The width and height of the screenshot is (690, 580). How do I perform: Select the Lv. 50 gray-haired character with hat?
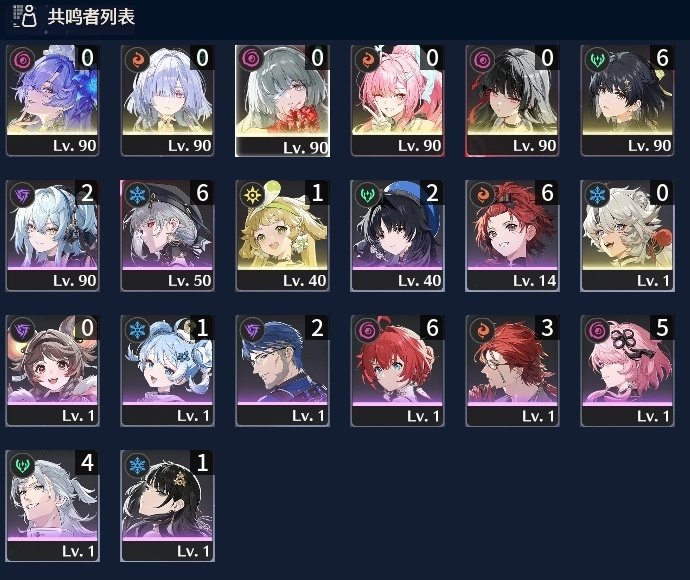[x=167, y=235]
